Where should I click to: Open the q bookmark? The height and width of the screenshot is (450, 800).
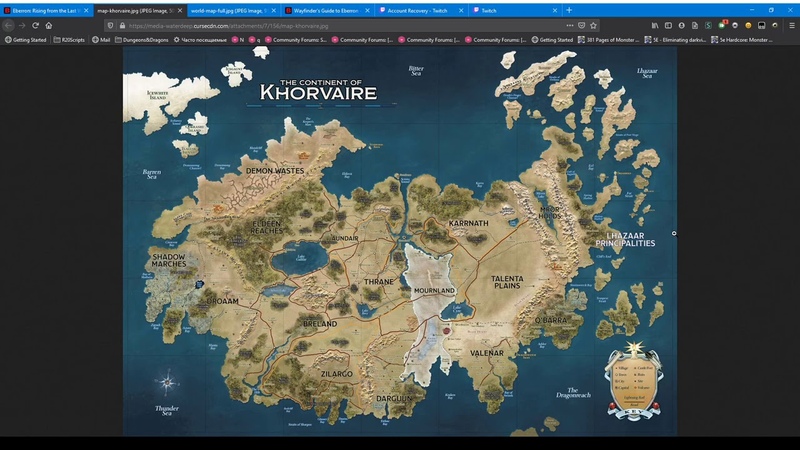254,39
